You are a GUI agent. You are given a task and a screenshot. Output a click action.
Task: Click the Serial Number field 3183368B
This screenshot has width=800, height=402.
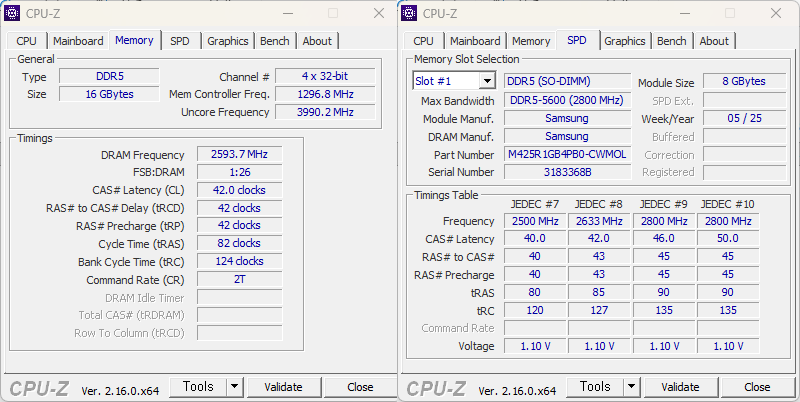pyautogui.click(x=567, y=173)
